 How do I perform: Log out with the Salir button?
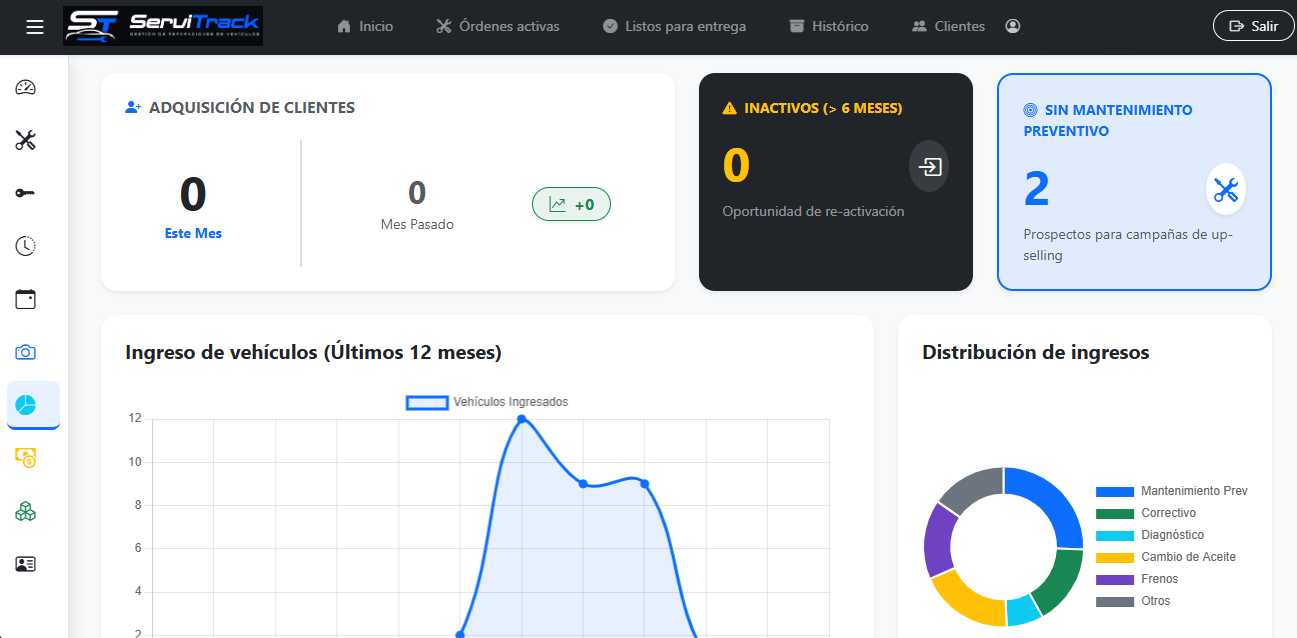(1253, 26)
